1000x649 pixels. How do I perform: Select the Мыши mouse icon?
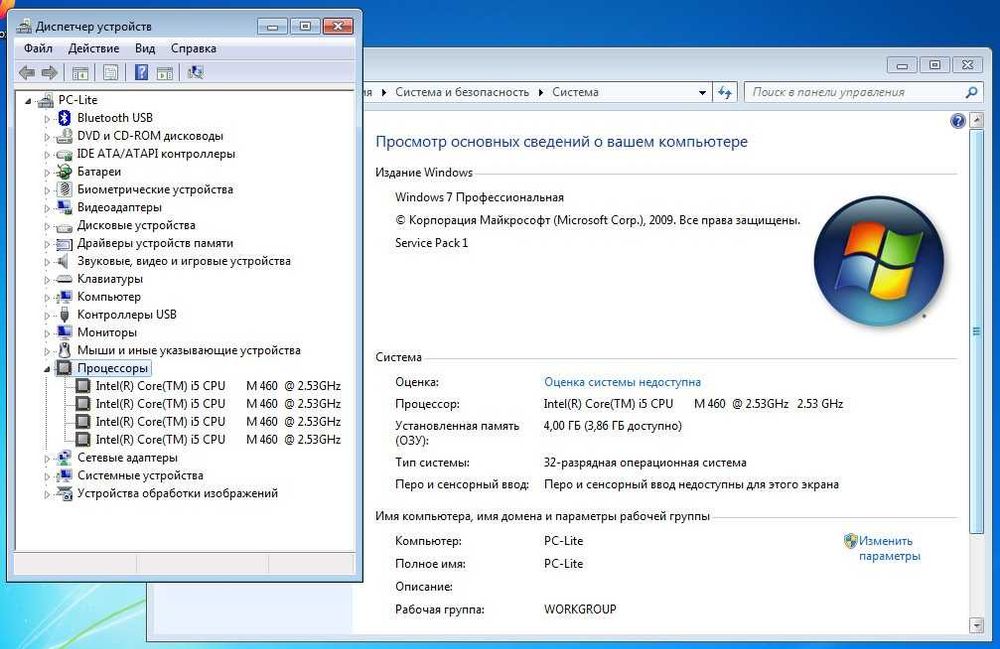pyautogui.click(x=64, y=350)
